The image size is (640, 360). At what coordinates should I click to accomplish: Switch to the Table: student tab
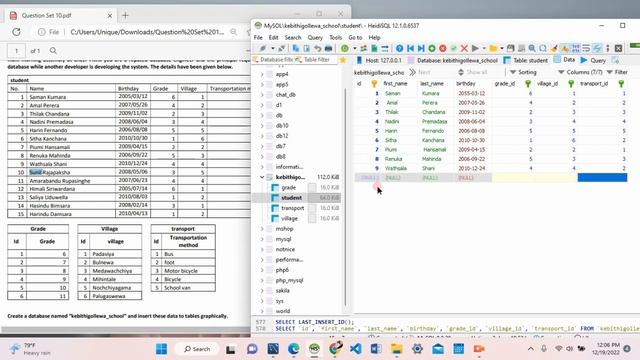(526, 60)
